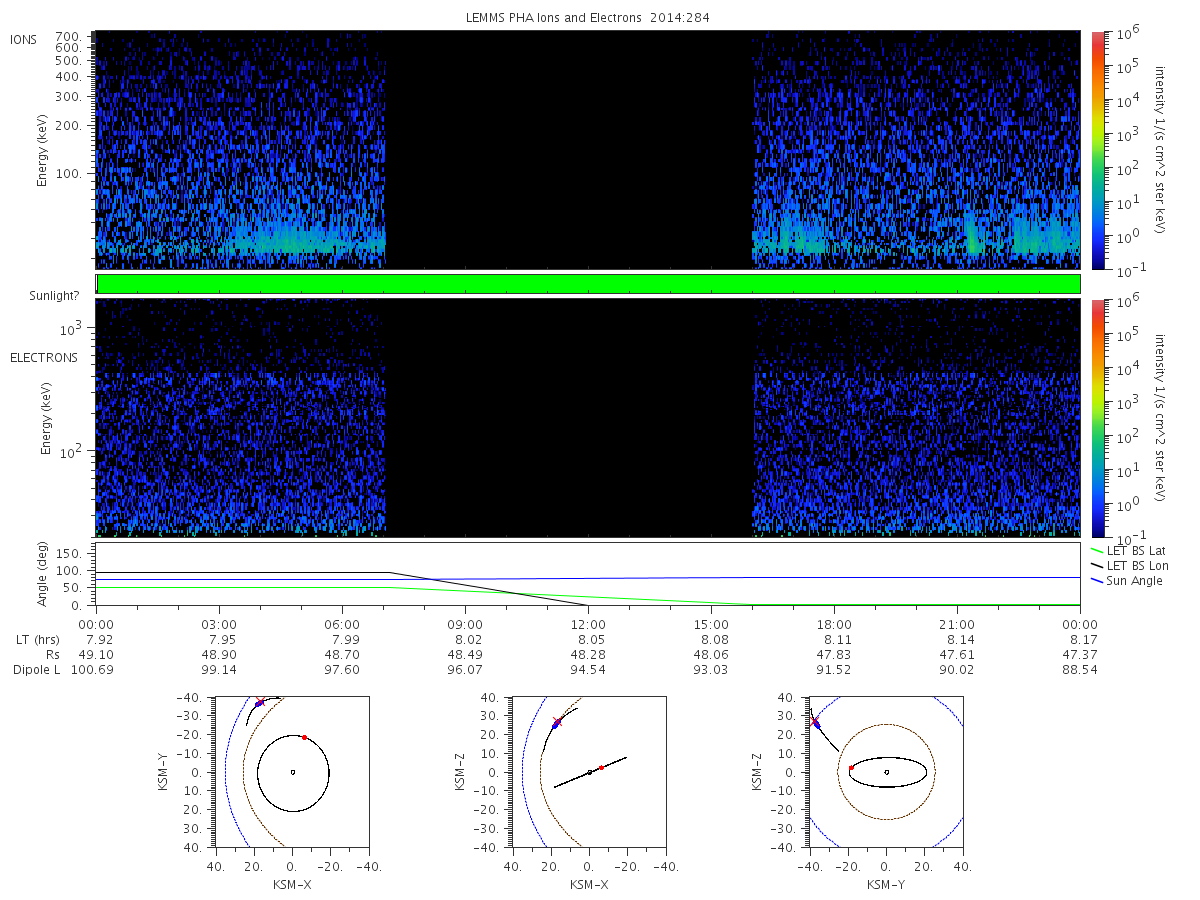Screen dimensions: 1200x900
Task: Click the Dipole L row label
Action: point(37,669)
